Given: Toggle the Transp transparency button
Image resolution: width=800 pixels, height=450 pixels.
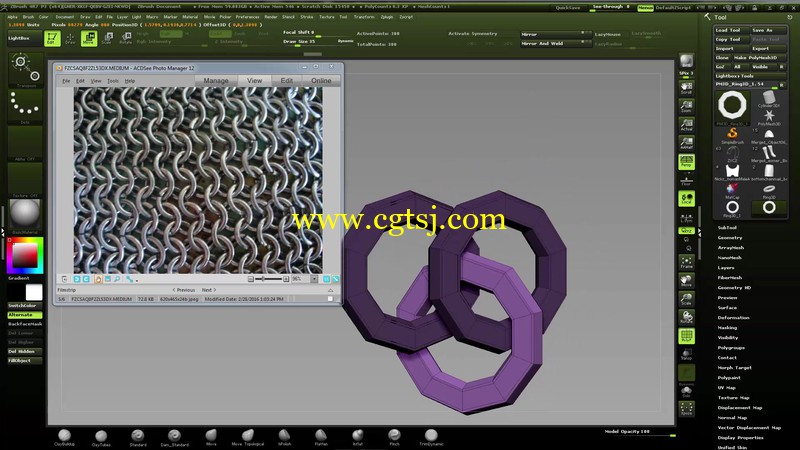Looking at the screenshot, I should (x=686, y=354).
